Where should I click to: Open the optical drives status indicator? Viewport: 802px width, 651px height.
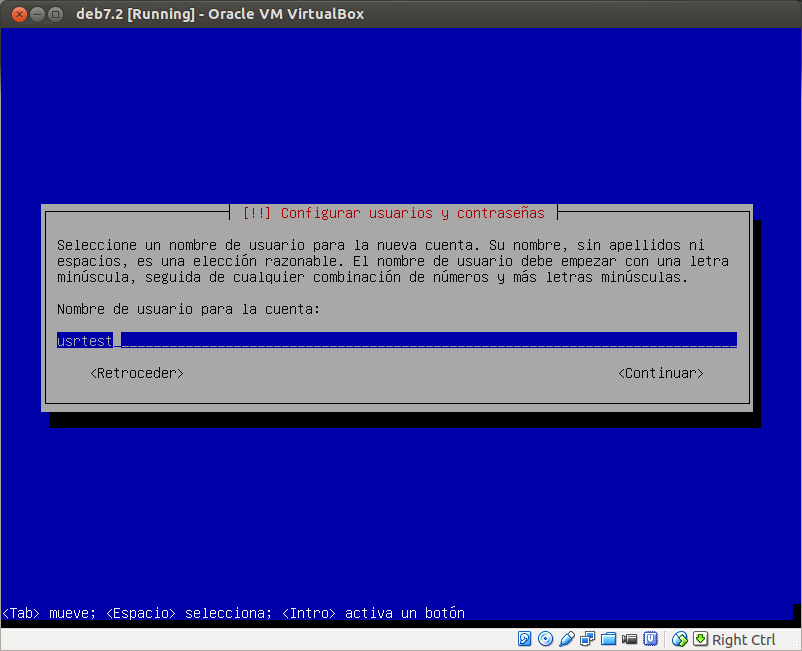546,638
